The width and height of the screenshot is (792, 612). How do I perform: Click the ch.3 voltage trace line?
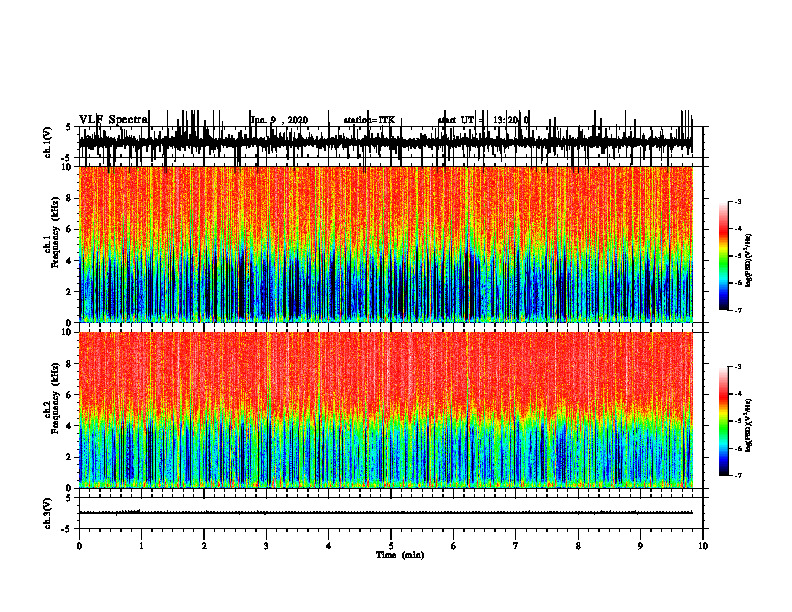pos(385,512)
